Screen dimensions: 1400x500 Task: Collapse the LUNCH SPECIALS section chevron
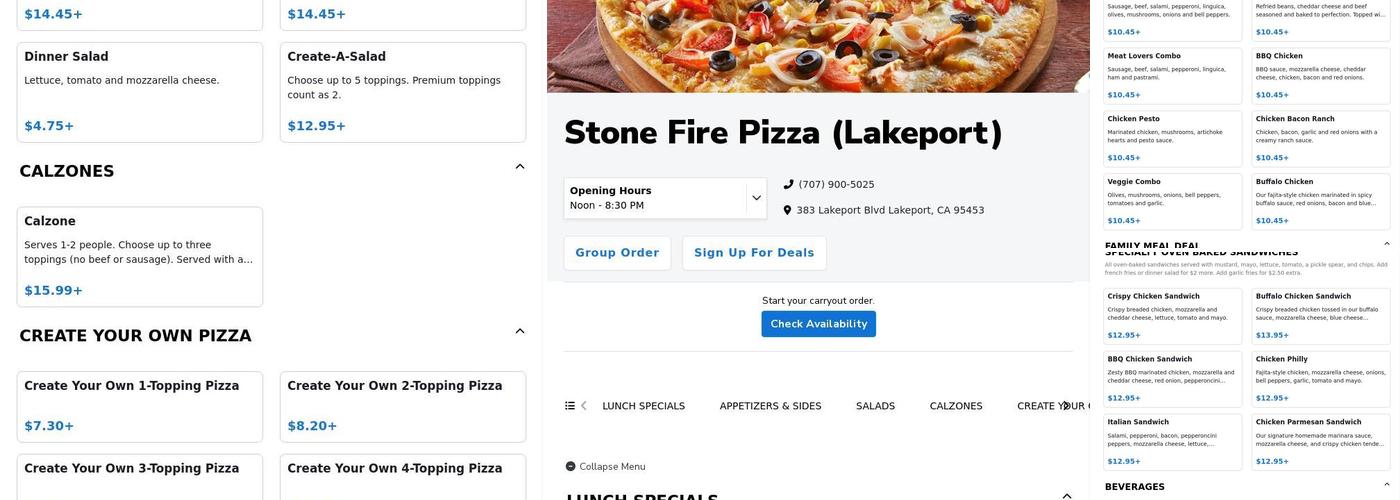[x=1066, y=496]
